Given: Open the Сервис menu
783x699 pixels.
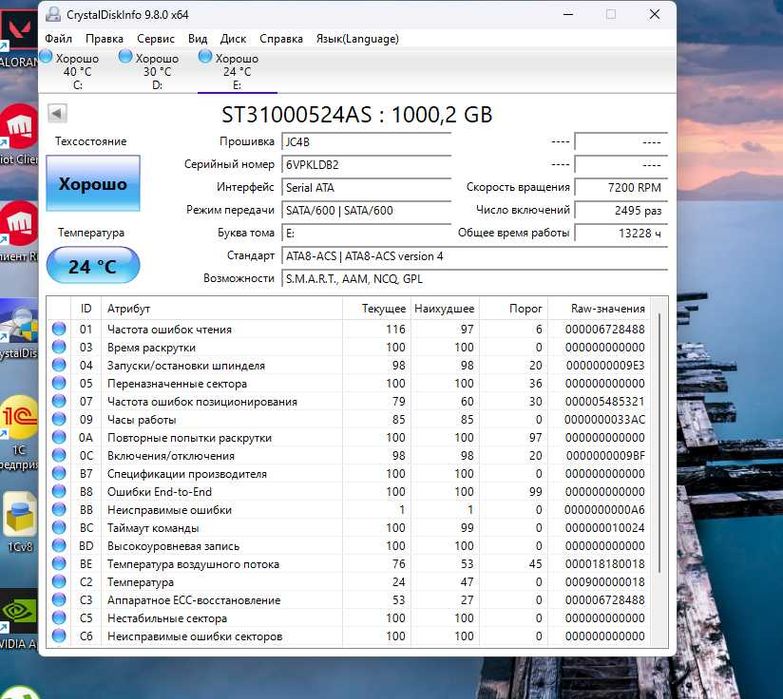Looking at the screenshot, I should 156,39.
